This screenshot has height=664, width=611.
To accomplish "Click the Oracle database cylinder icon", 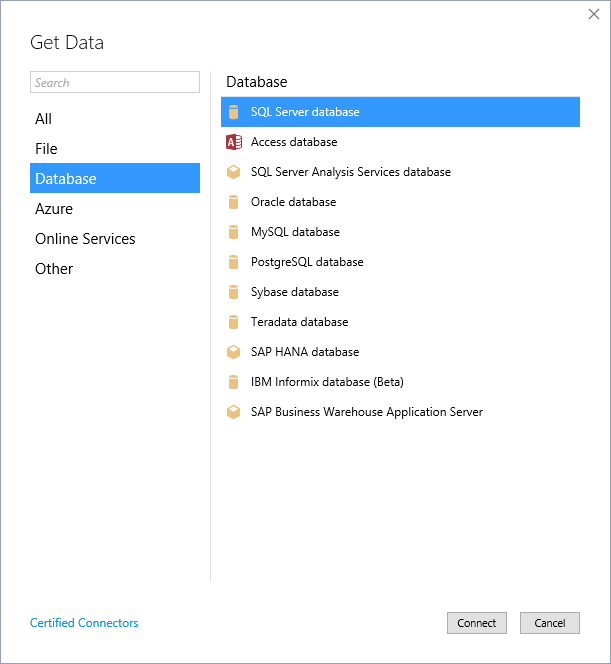I will 233,202.
